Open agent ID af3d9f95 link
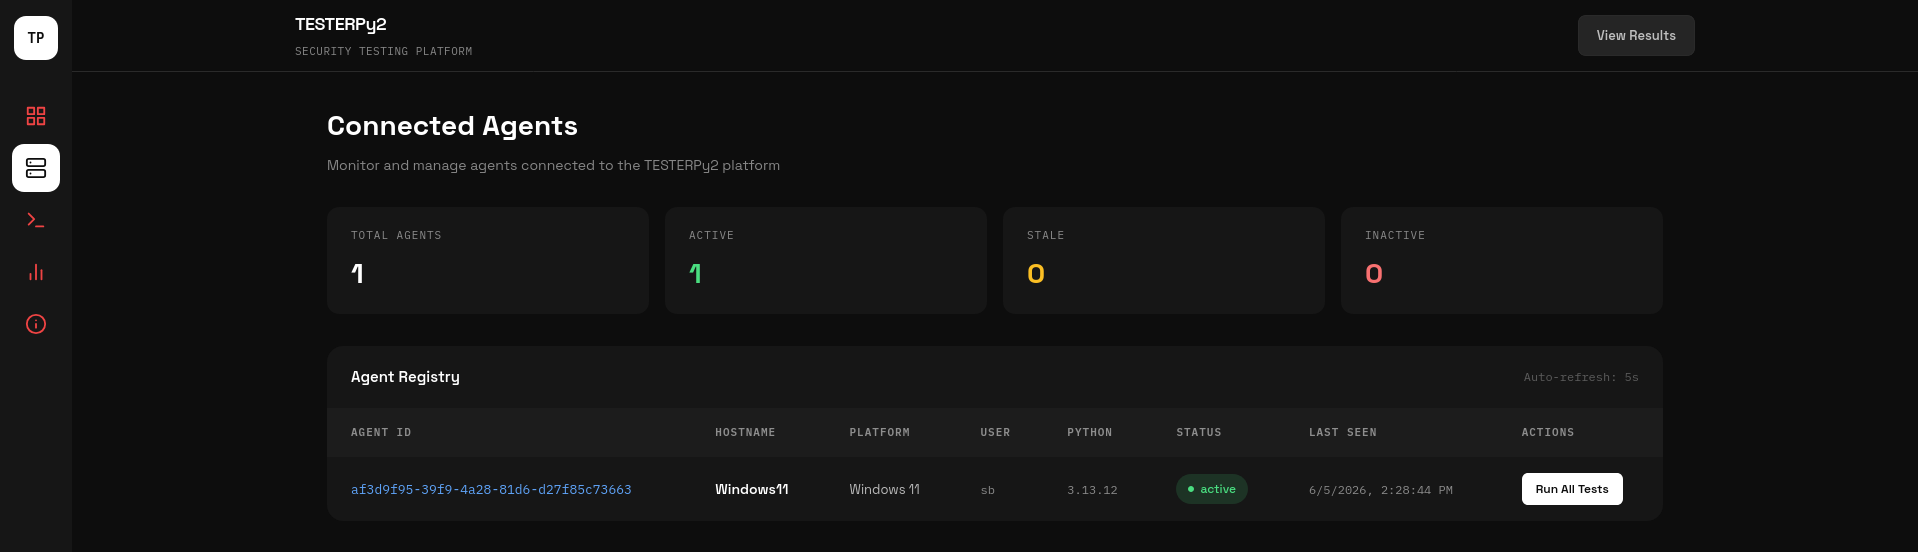The height and width of the screenshot is (552, 1918). coord(491,490)
